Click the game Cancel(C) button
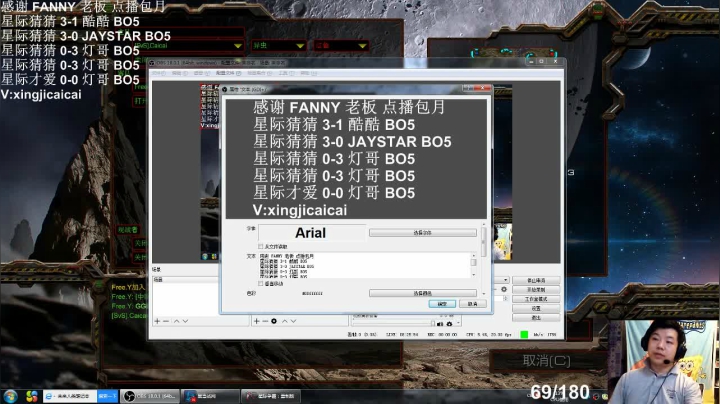The width and height of the screenshot is (720, 404). click(546, 361)
